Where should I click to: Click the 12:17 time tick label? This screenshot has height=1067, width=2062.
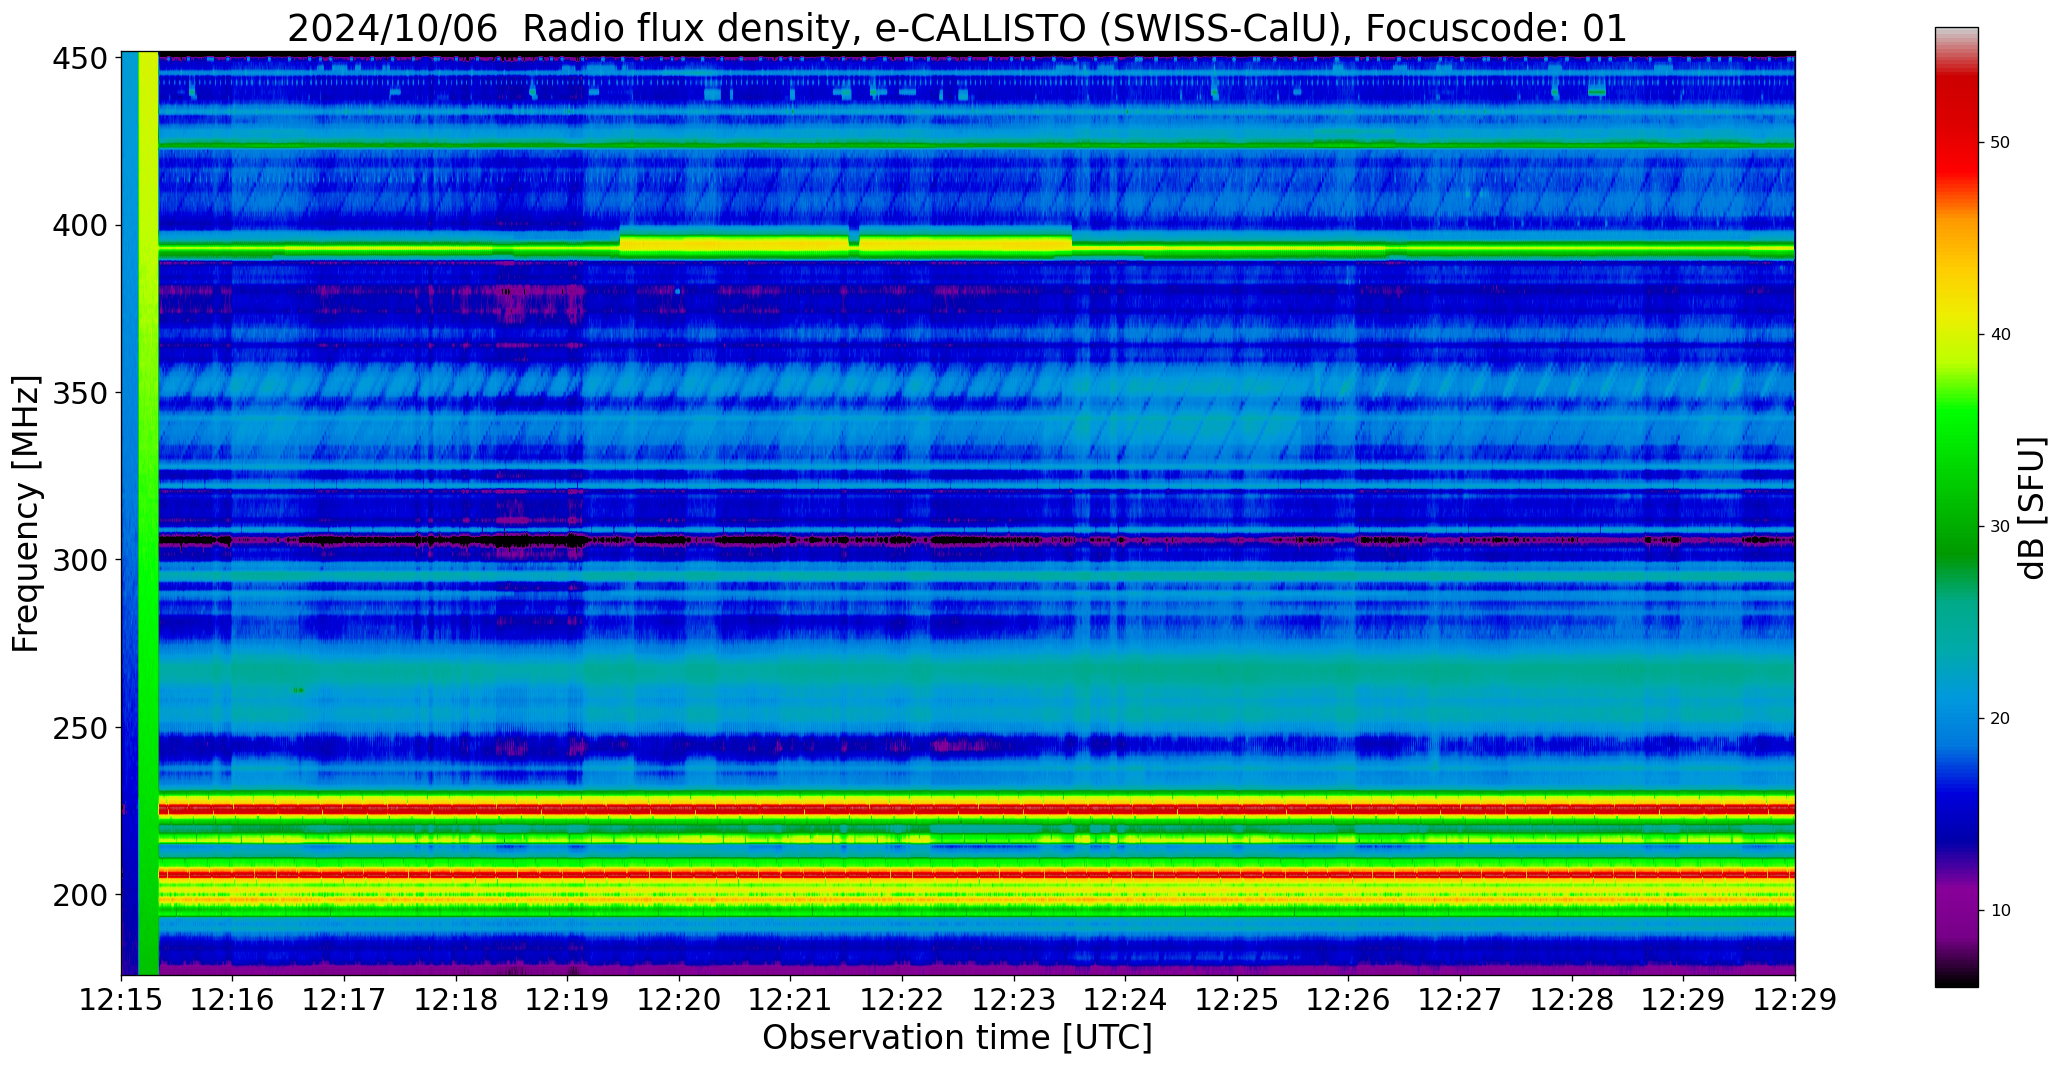pos(344,999)
